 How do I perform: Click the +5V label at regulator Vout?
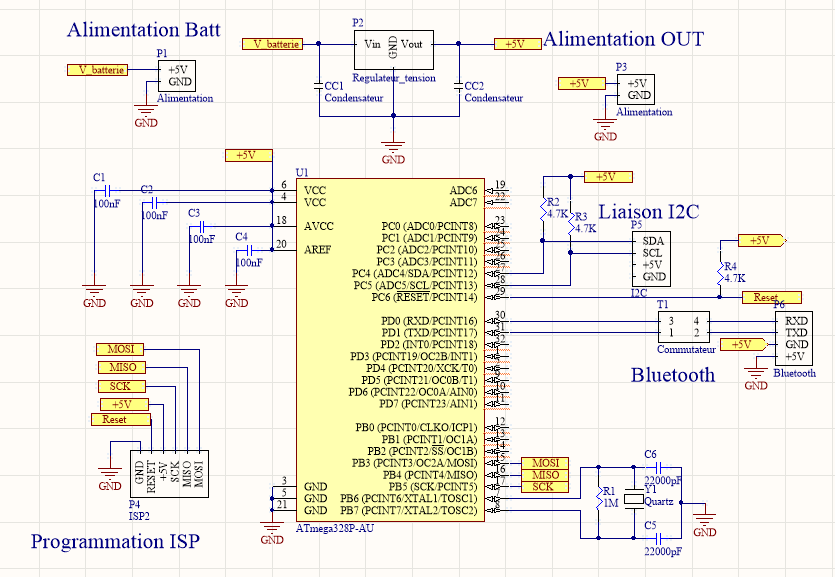pyautogui.click(x=515, y=44)
